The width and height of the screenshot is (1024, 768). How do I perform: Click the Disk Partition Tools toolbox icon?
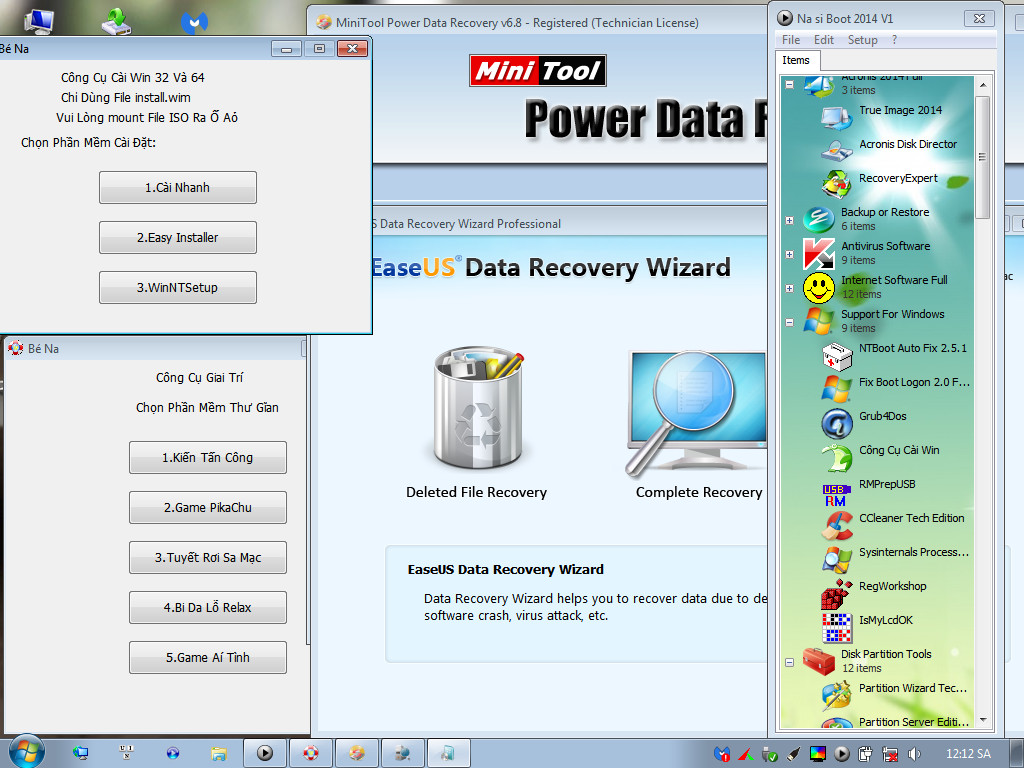point(818,661)
